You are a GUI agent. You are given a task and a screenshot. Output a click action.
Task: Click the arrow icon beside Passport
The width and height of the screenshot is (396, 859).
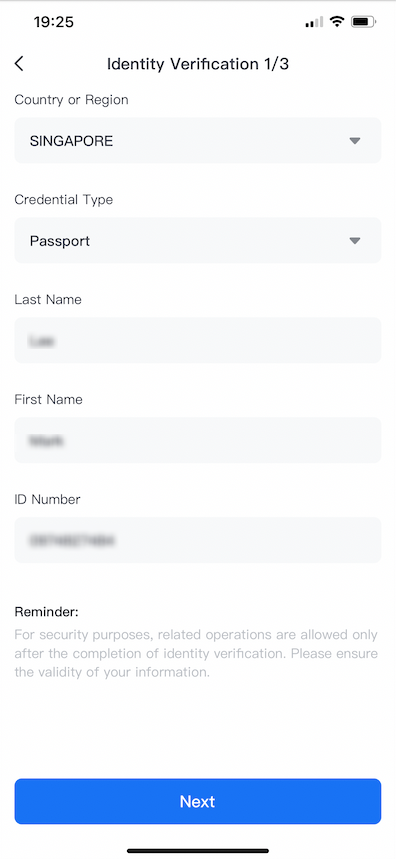coord(355,240)
